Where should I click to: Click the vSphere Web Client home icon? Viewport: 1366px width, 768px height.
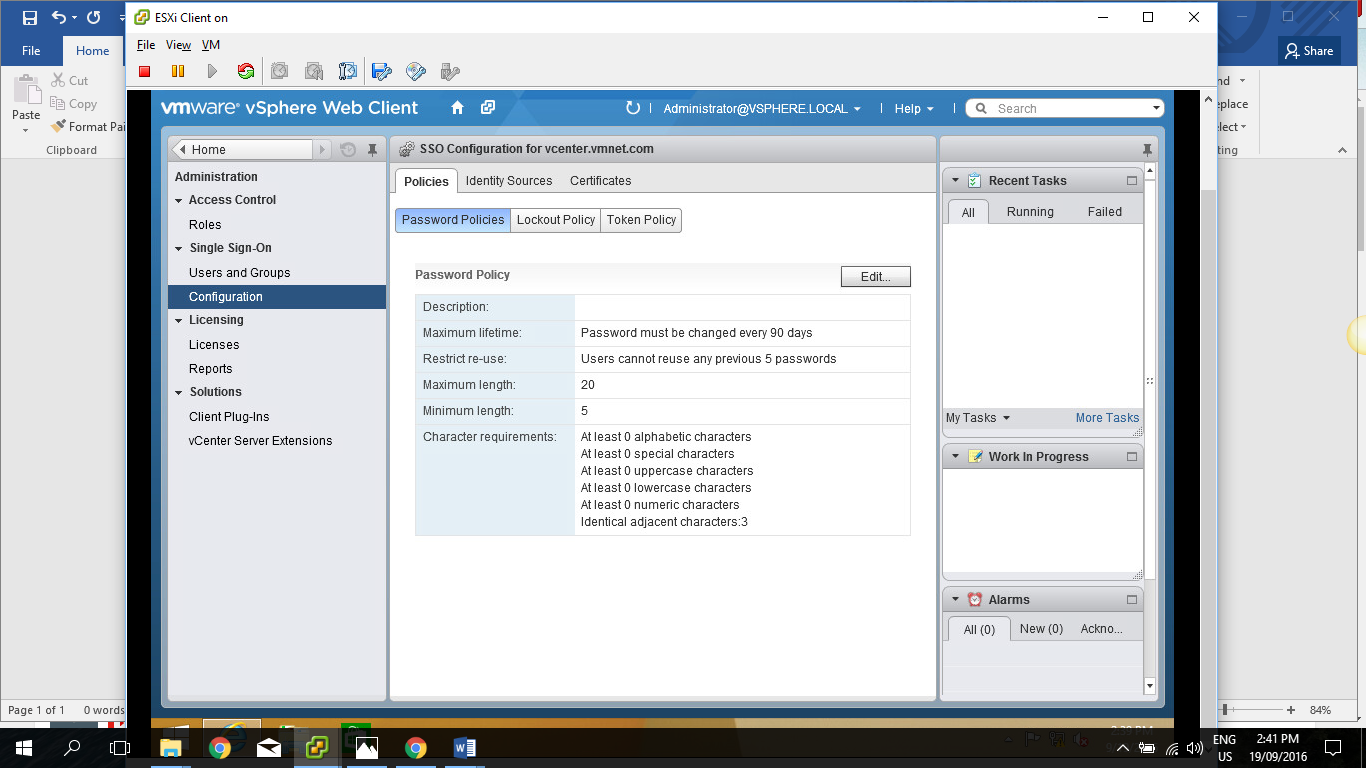click(x=457, y=108)
